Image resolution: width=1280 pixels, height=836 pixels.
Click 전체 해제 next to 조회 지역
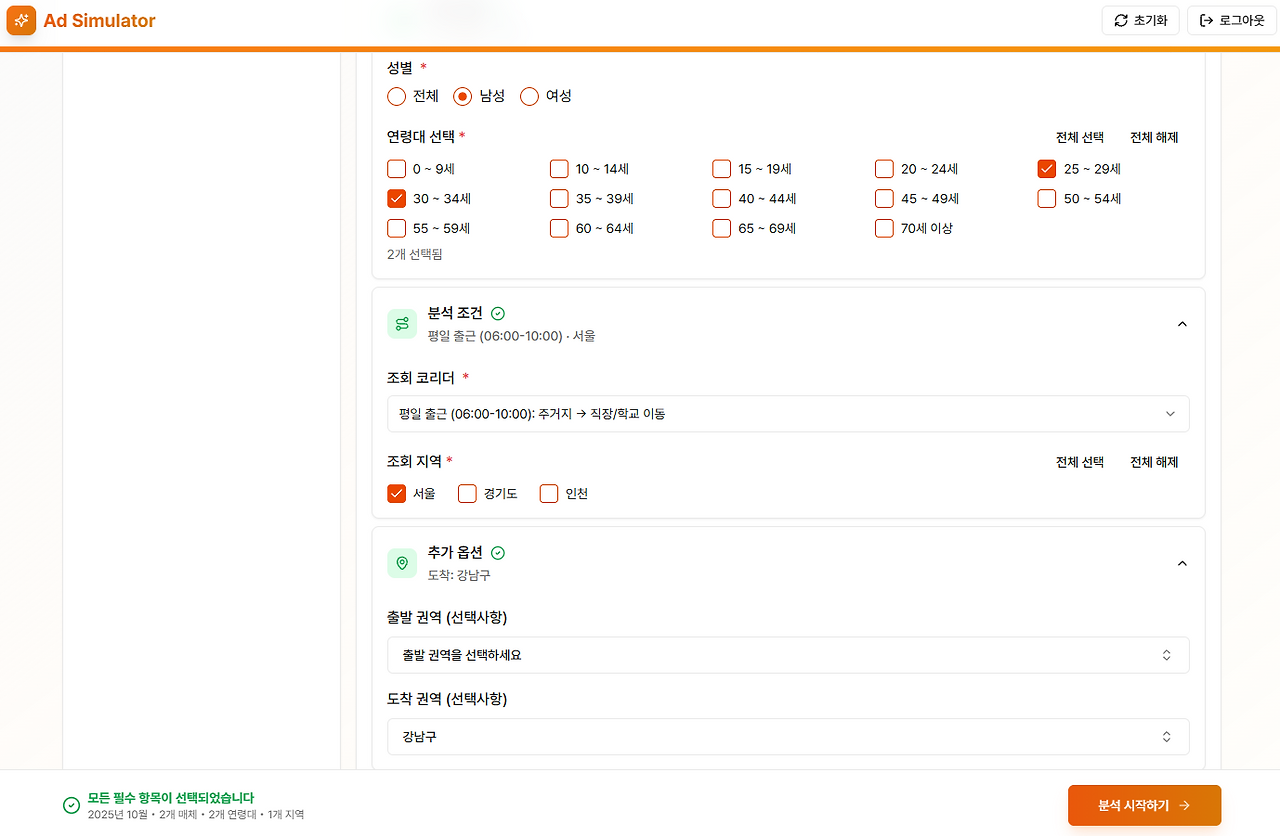pos(1153,461)
